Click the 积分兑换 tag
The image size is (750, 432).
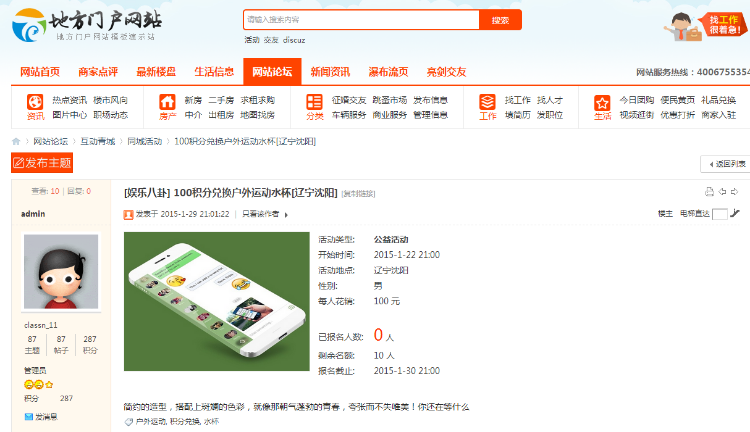[x=185, y=421]
